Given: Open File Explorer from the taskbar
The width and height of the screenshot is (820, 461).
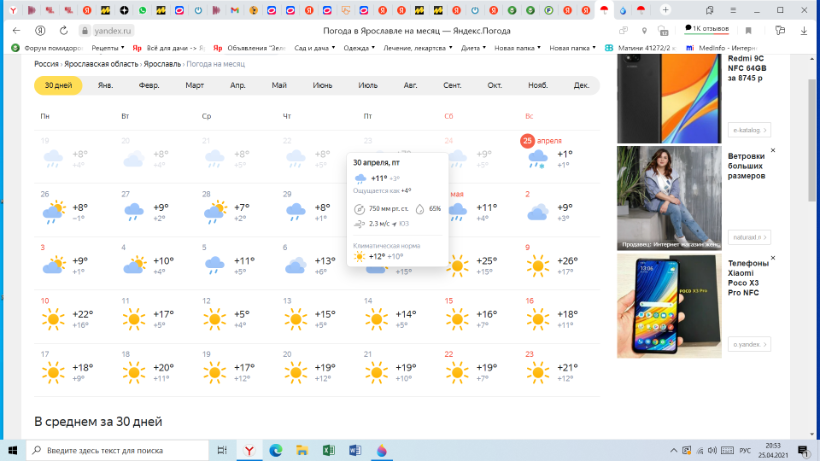Looking at the screenshot, I should [302, 450].
